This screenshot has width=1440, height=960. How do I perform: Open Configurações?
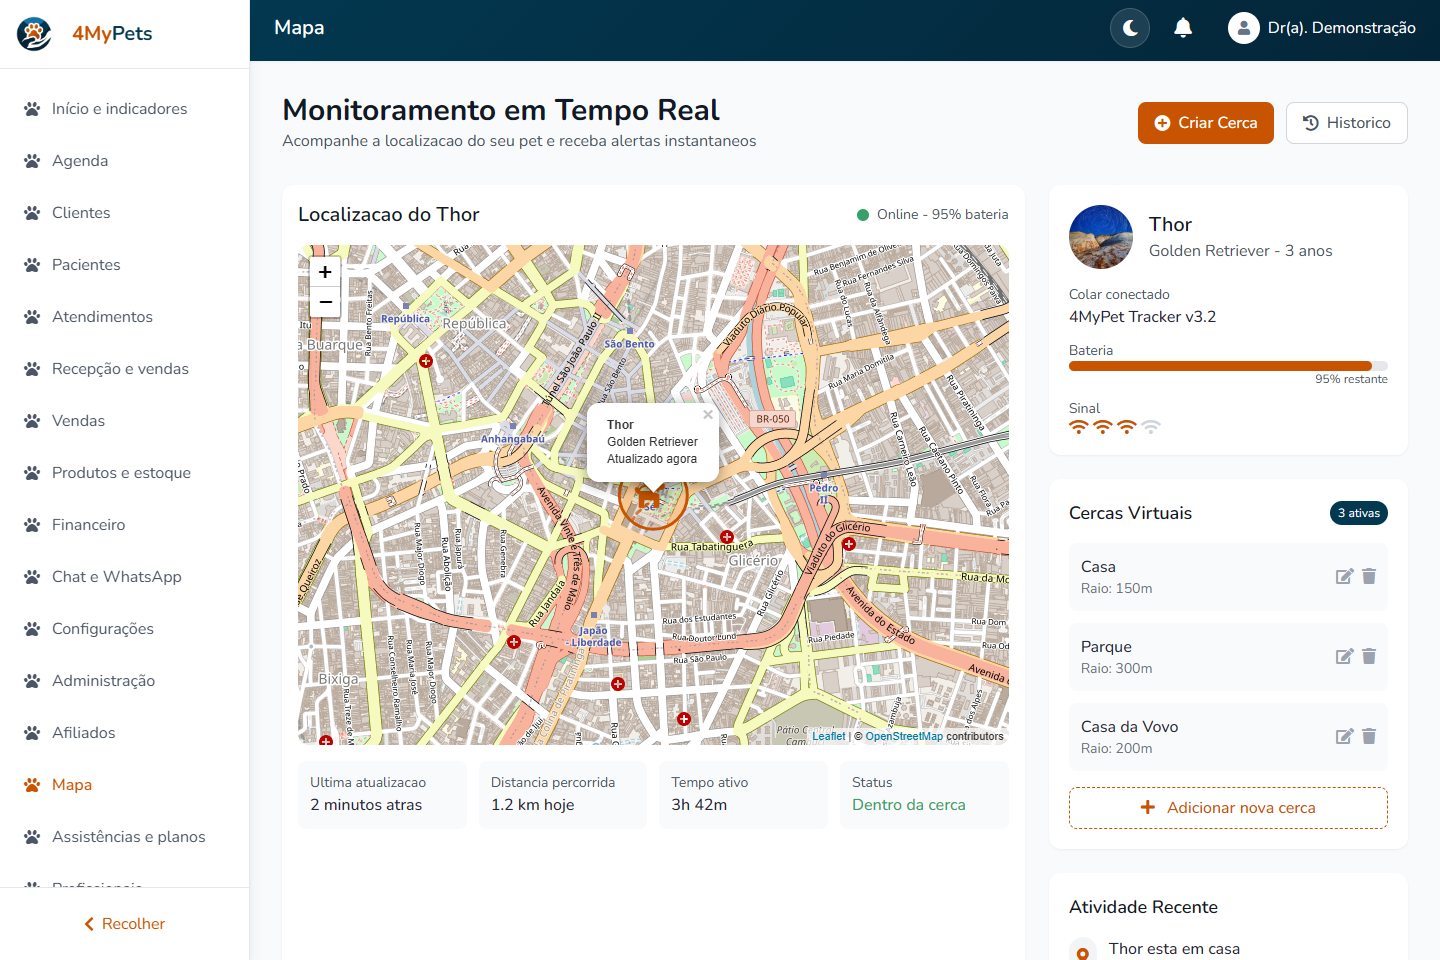(x=124, y=629)
